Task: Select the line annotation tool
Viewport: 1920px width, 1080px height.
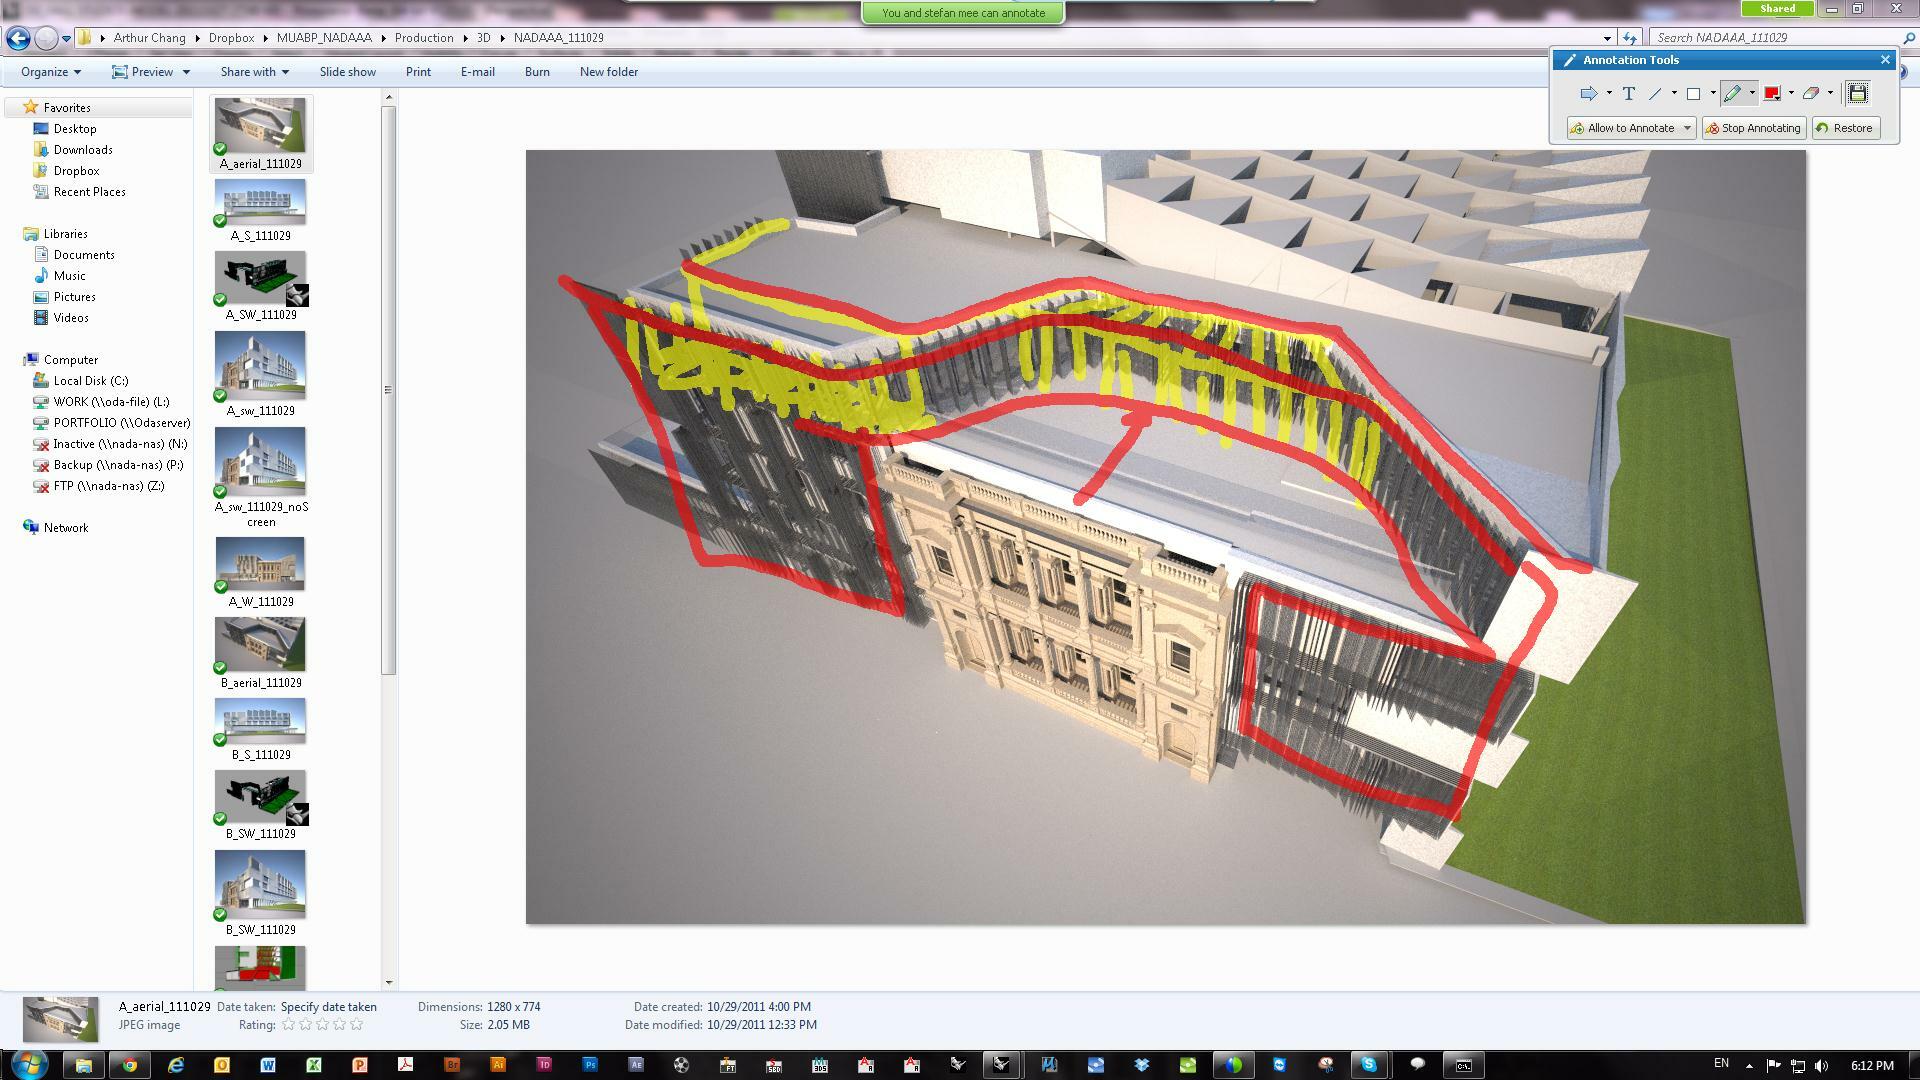Action: tap(1655, 94)
